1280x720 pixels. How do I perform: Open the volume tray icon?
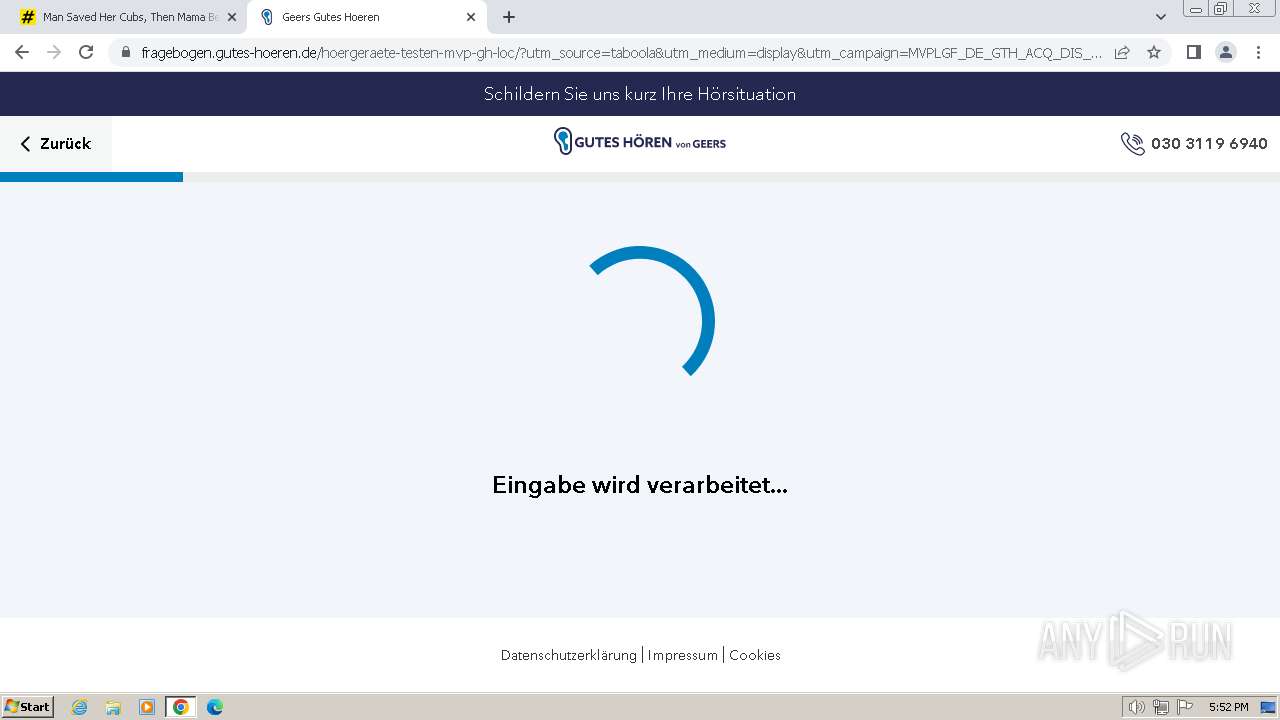point(1137,707)
